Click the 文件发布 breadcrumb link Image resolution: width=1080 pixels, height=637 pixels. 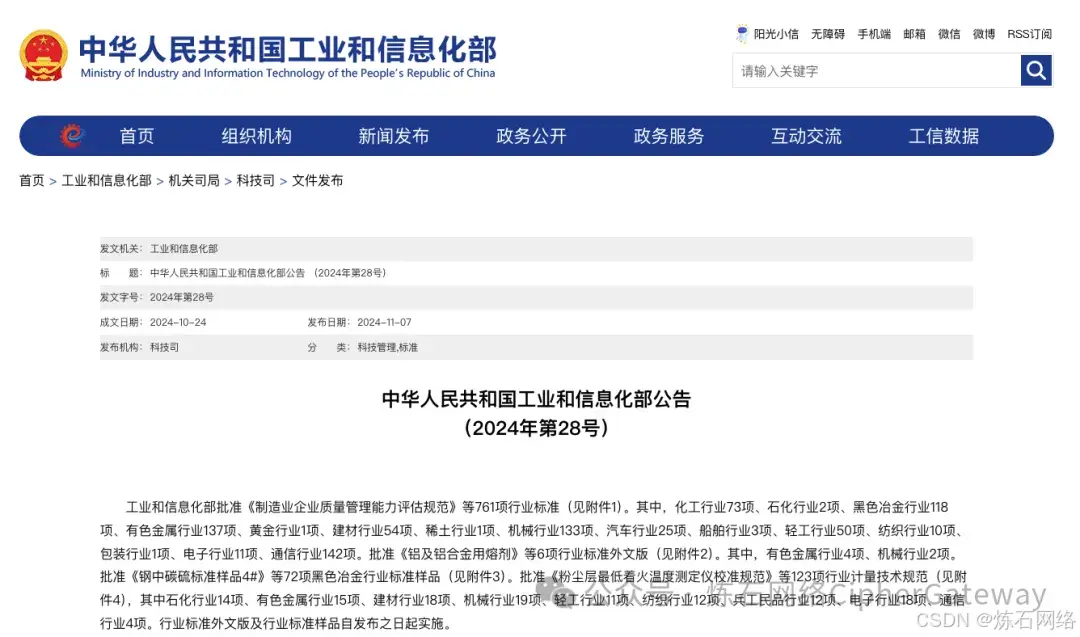pos(318,180)
